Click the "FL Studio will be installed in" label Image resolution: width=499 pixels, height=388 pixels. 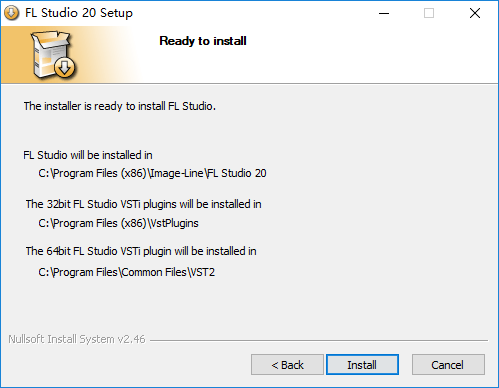(x=88, y=155)
